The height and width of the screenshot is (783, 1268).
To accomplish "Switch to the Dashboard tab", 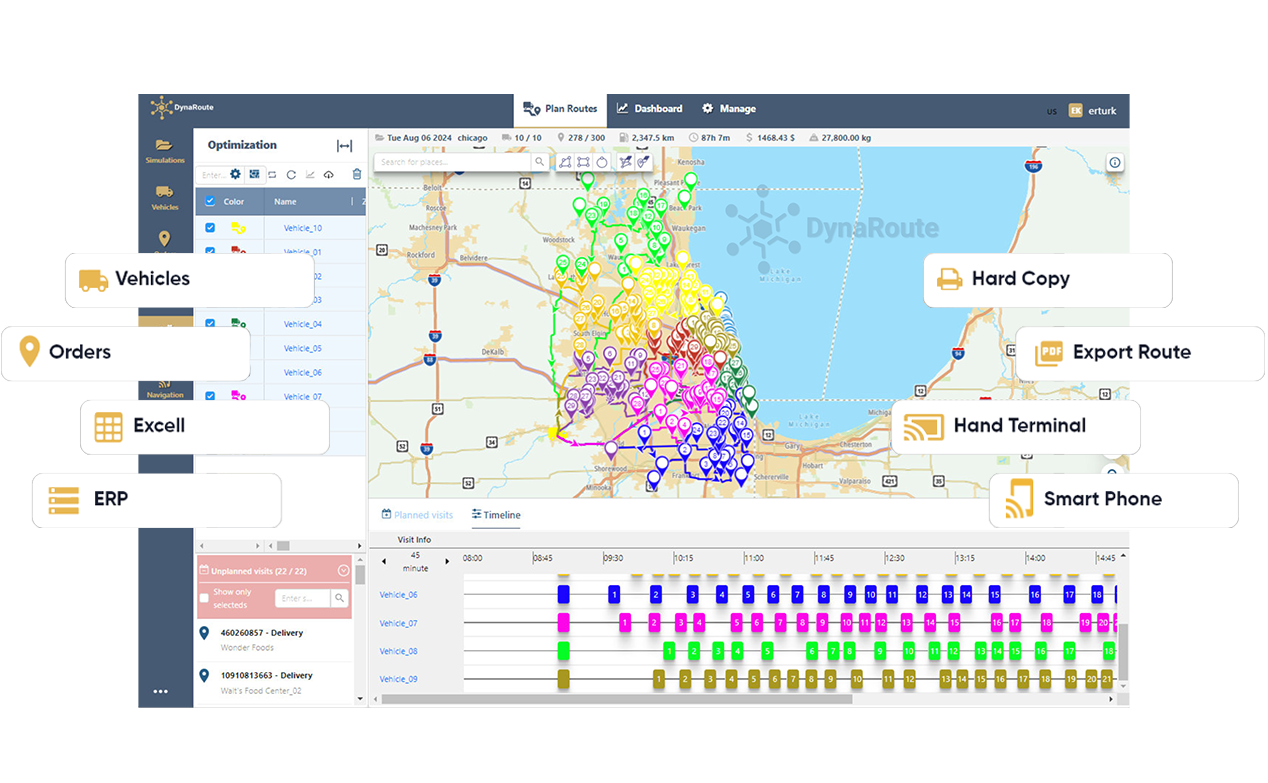I will tap(649, 109).
